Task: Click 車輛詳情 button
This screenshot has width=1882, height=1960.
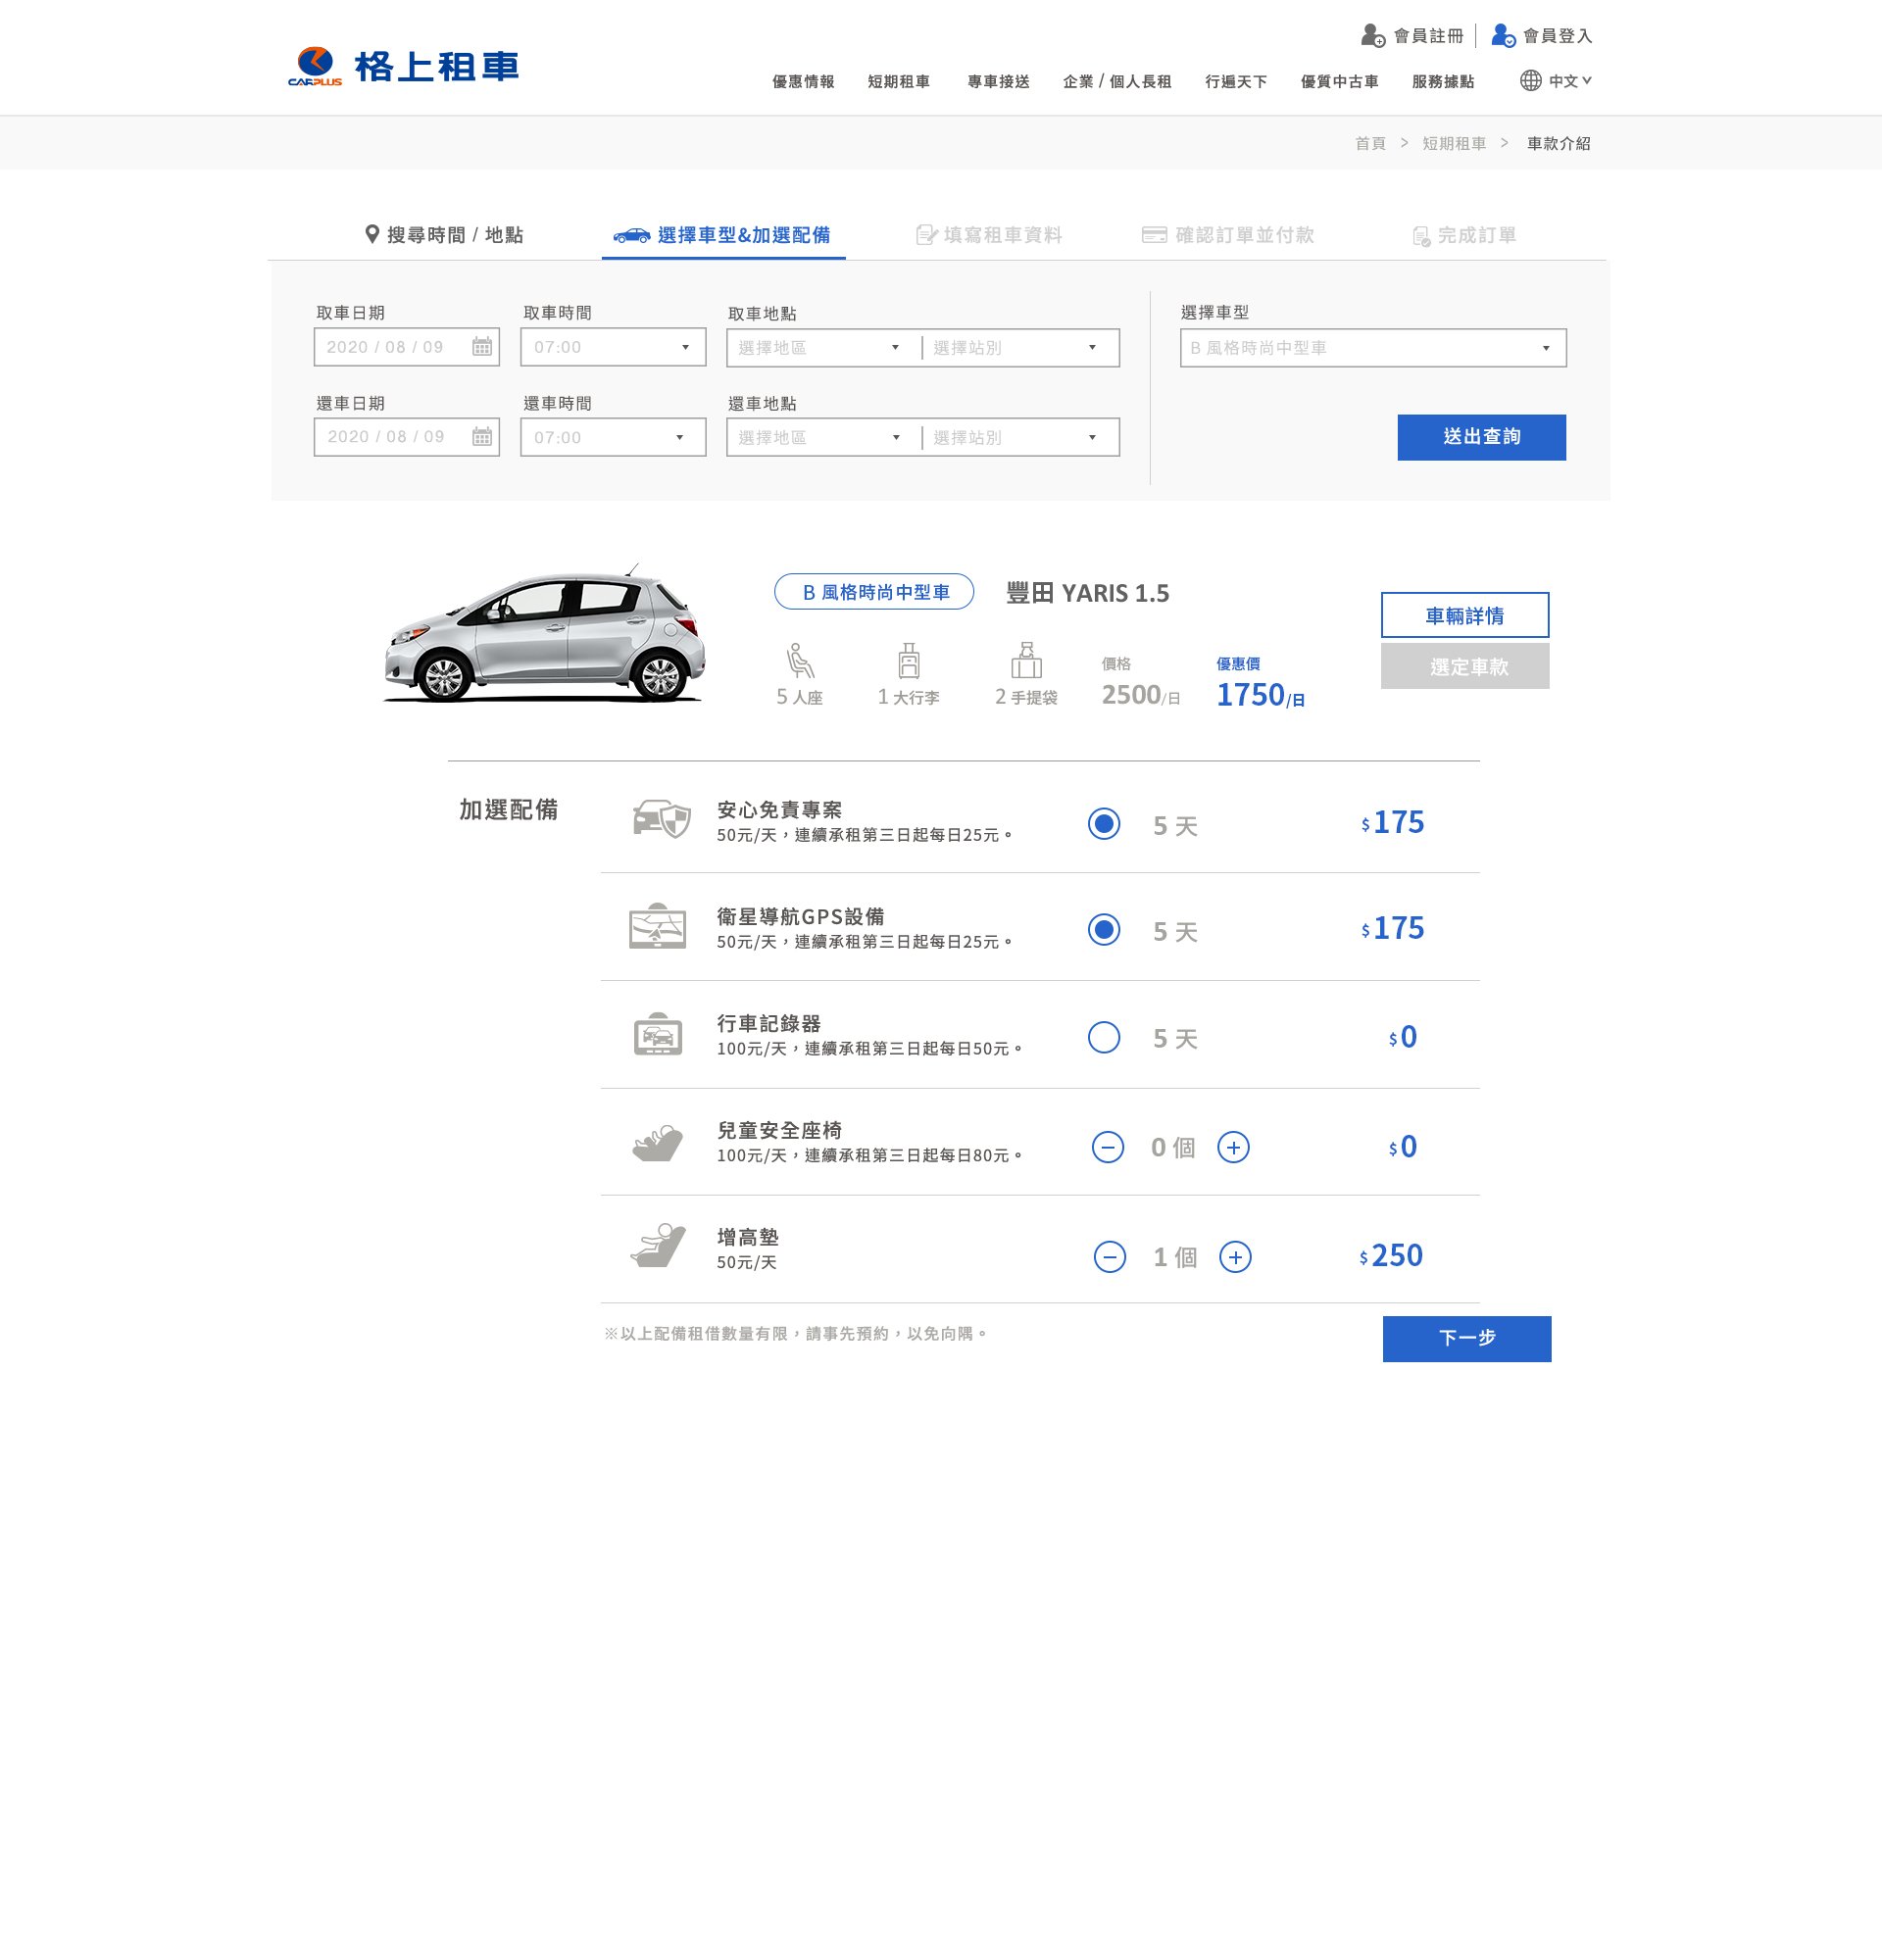Action: click(x=1465, y=615)
